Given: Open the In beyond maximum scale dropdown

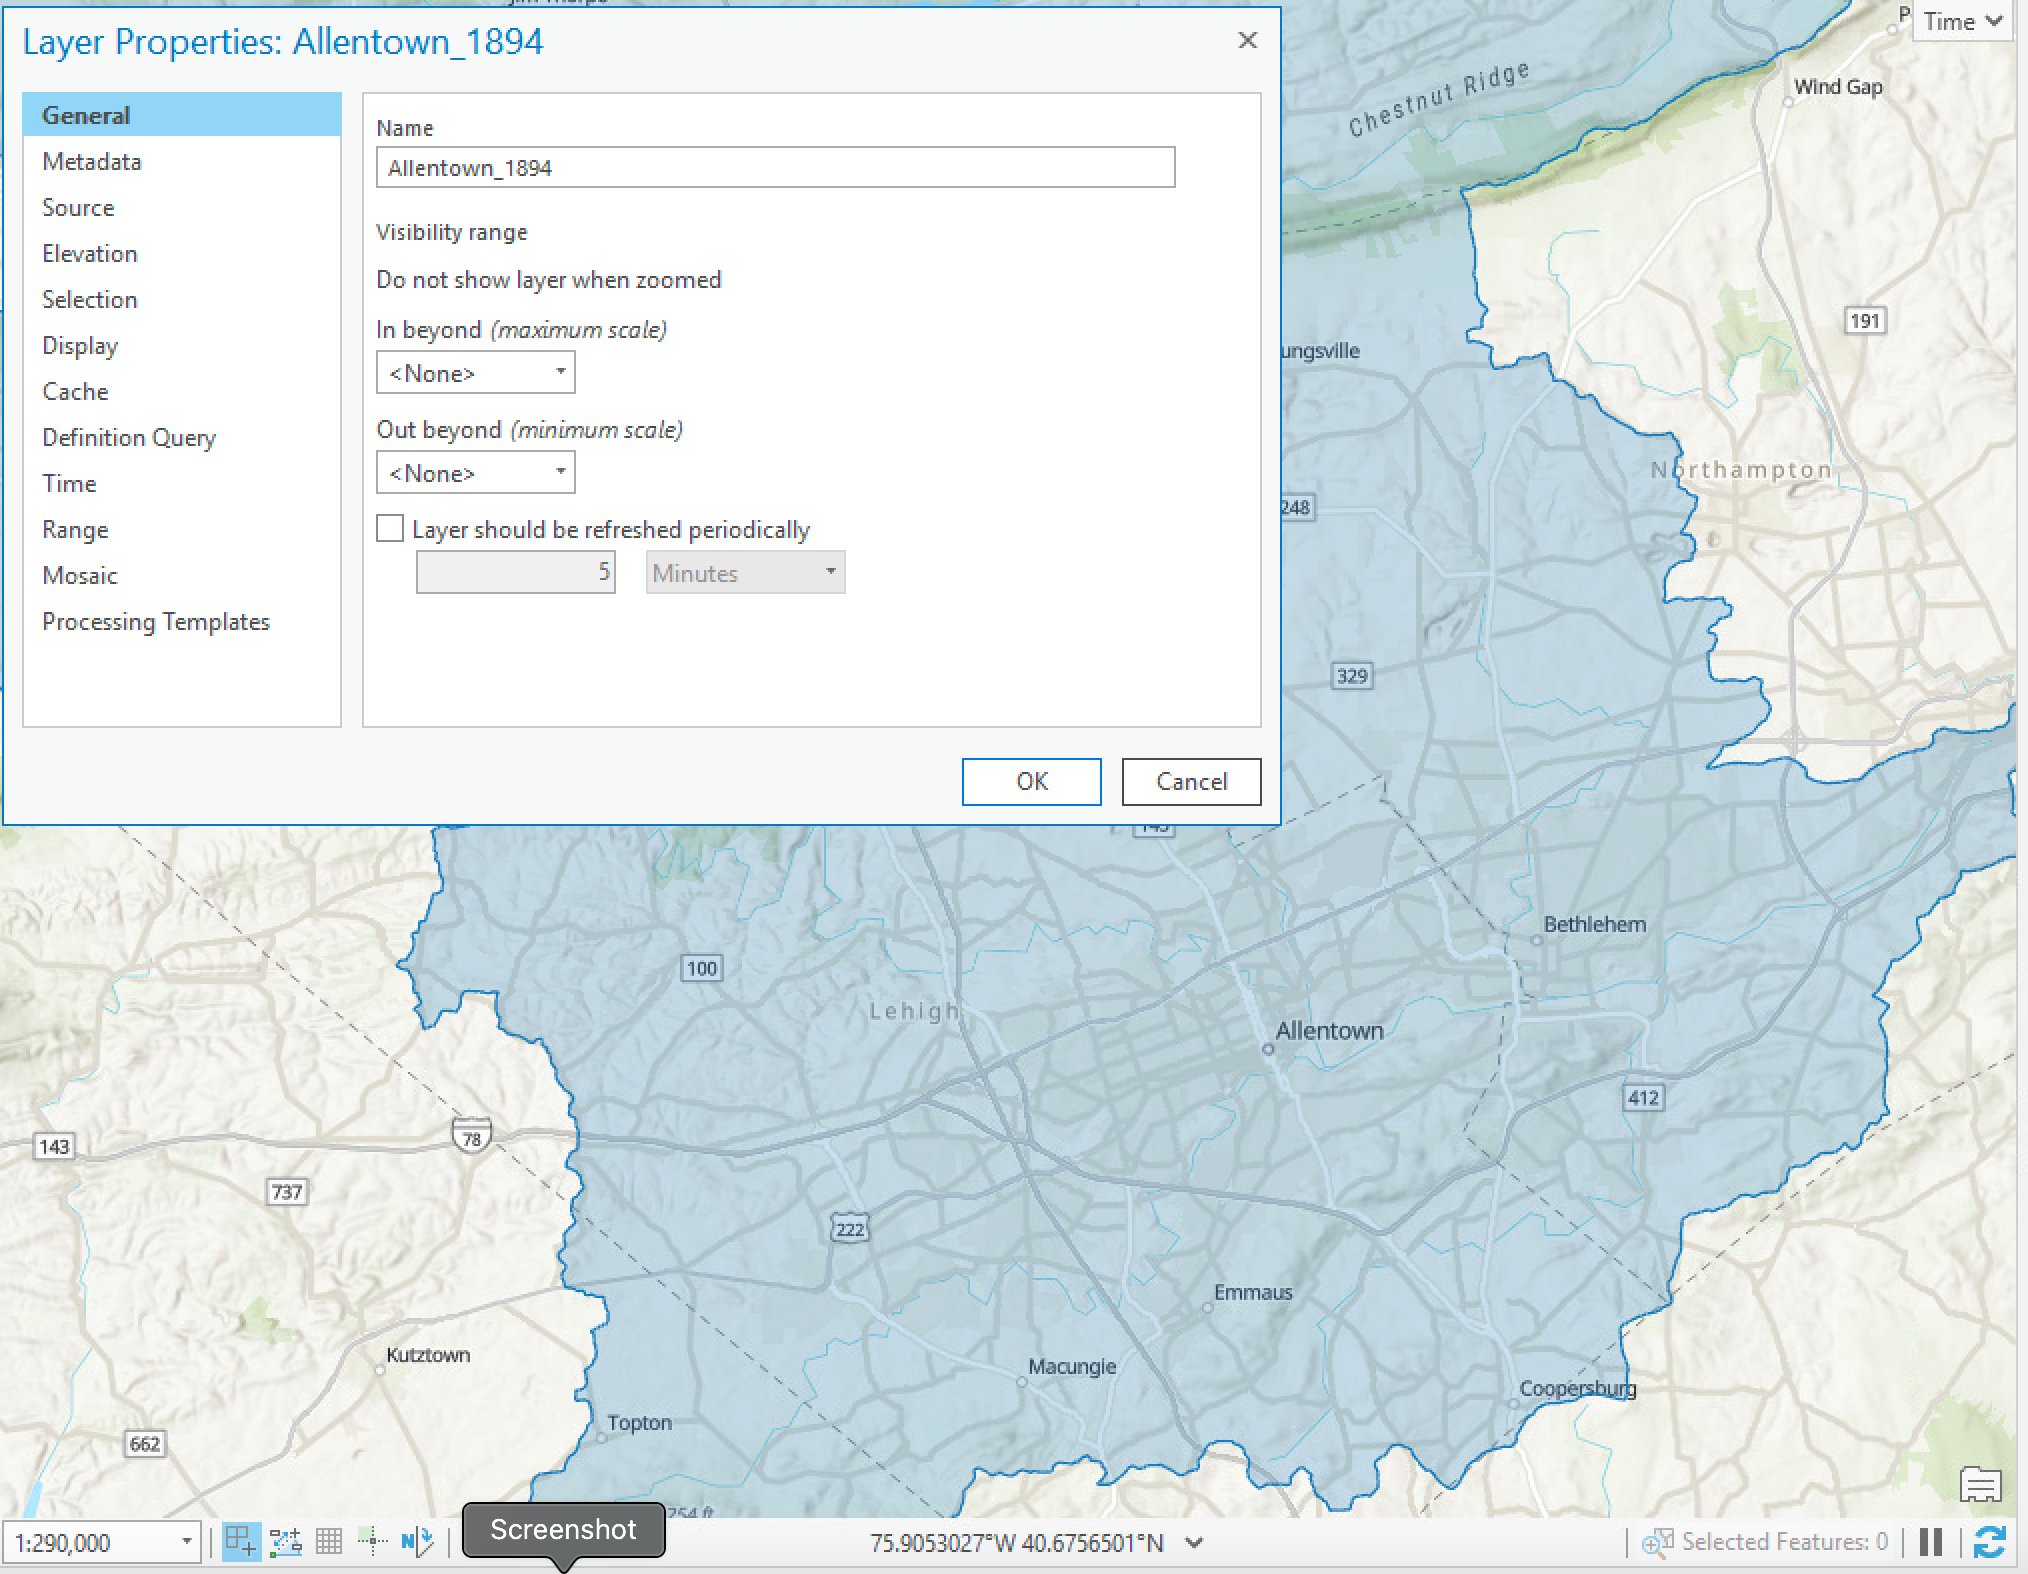Looking at the screenshot, I should (x=475, y=372).
